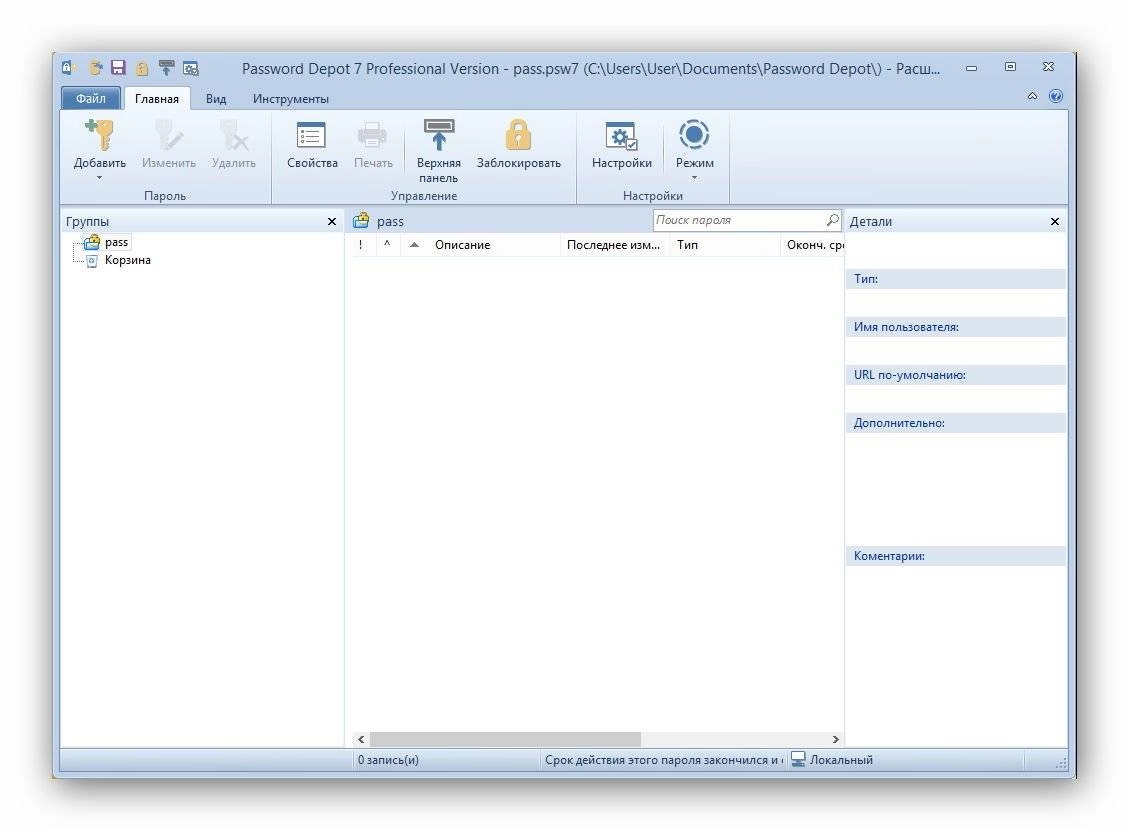Screen dimensions: 1129x831
Task: Open the Файл menu tab
Action: (91, 99)
